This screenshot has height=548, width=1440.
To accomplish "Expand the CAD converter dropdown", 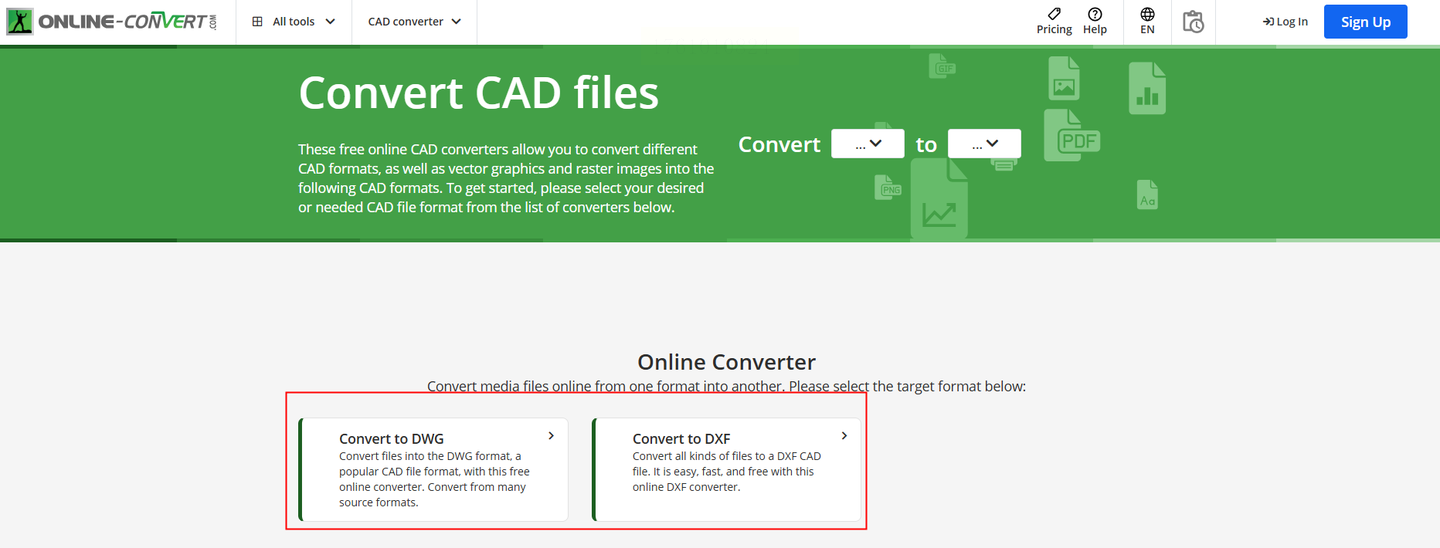I will [x=414, y=21].
